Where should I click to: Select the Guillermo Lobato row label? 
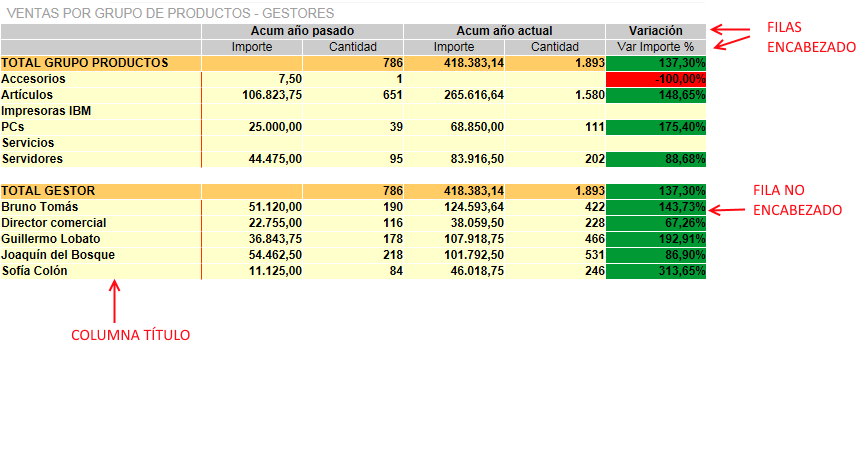[51, 239]
